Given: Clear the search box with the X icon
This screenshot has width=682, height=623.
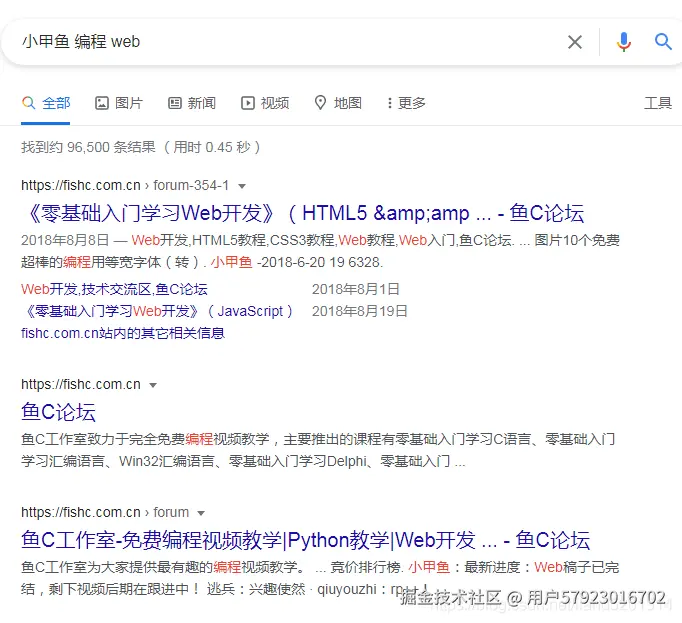Looking at the screenshot, I should click(575, 42).
